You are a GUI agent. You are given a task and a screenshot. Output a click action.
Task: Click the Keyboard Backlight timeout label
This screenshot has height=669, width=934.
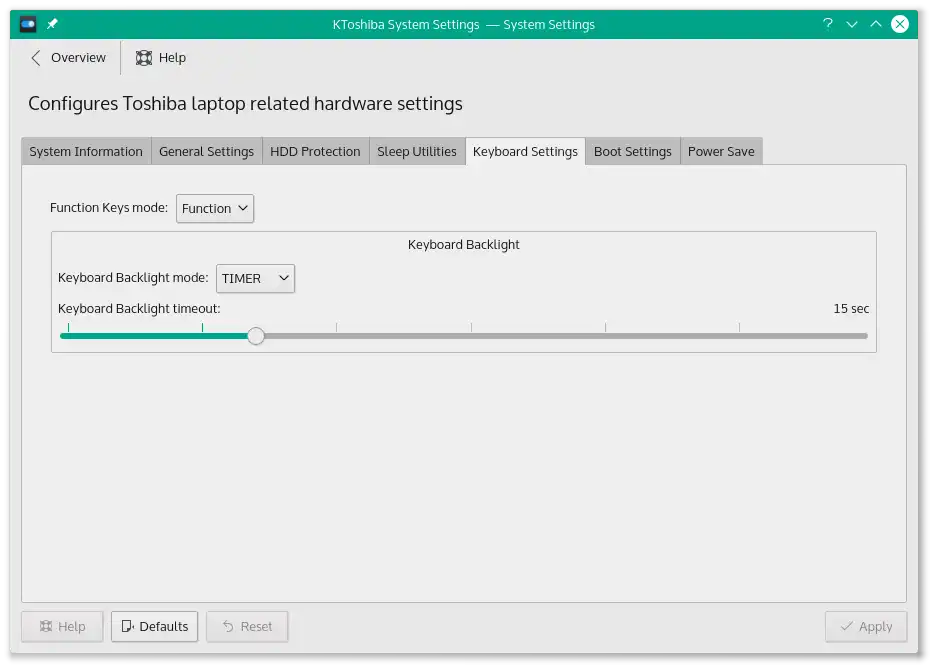point(139,309)
